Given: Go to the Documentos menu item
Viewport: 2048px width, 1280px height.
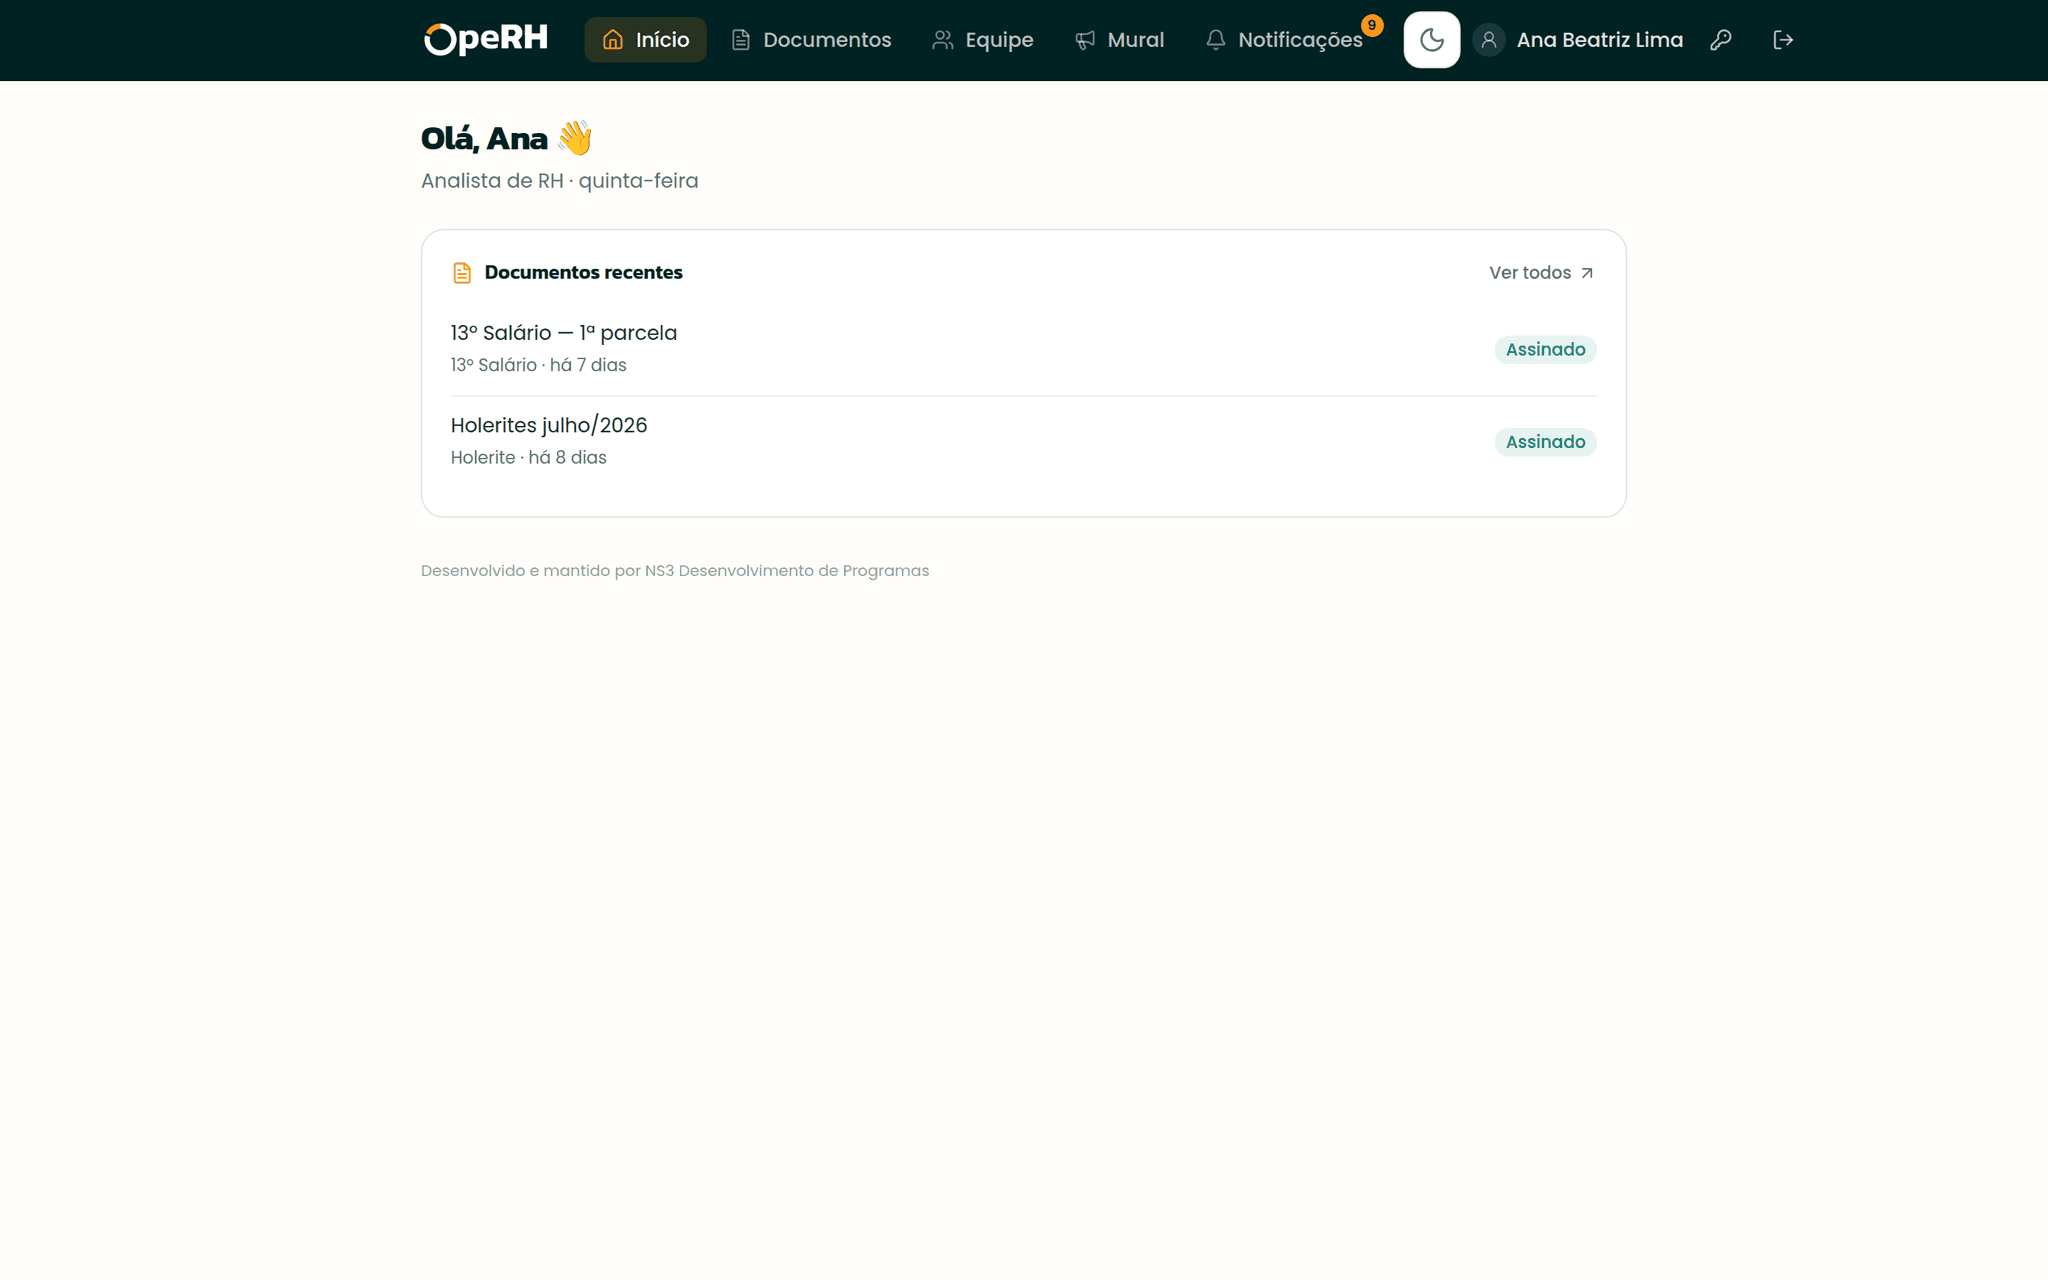Looking at the screenshot, I should [811, 40].
